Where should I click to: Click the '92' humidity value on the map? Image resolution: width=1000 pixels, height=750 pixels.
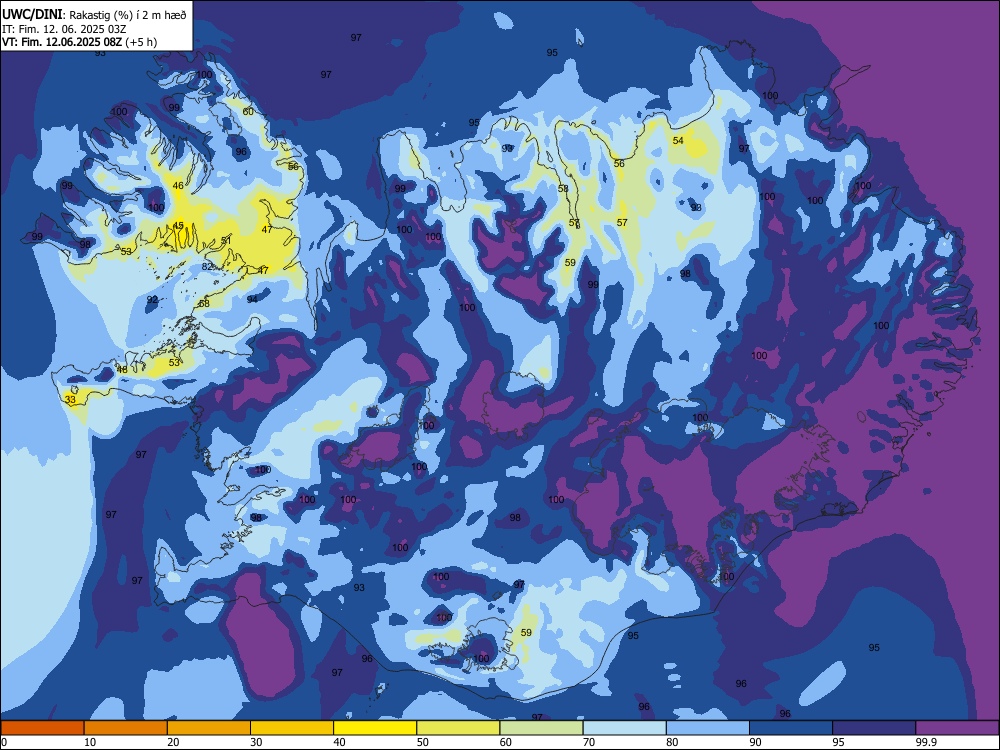152,299
